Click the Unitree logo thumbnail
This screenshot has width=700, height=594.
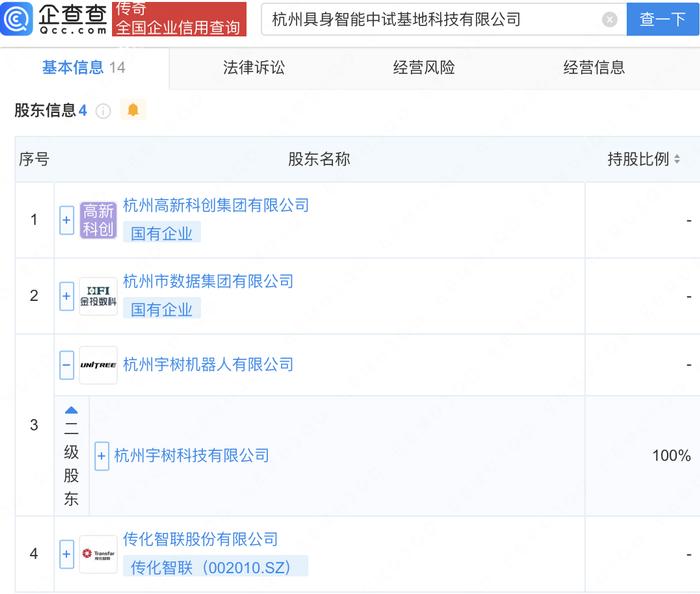pyautogui.click(x=98, y=365)
